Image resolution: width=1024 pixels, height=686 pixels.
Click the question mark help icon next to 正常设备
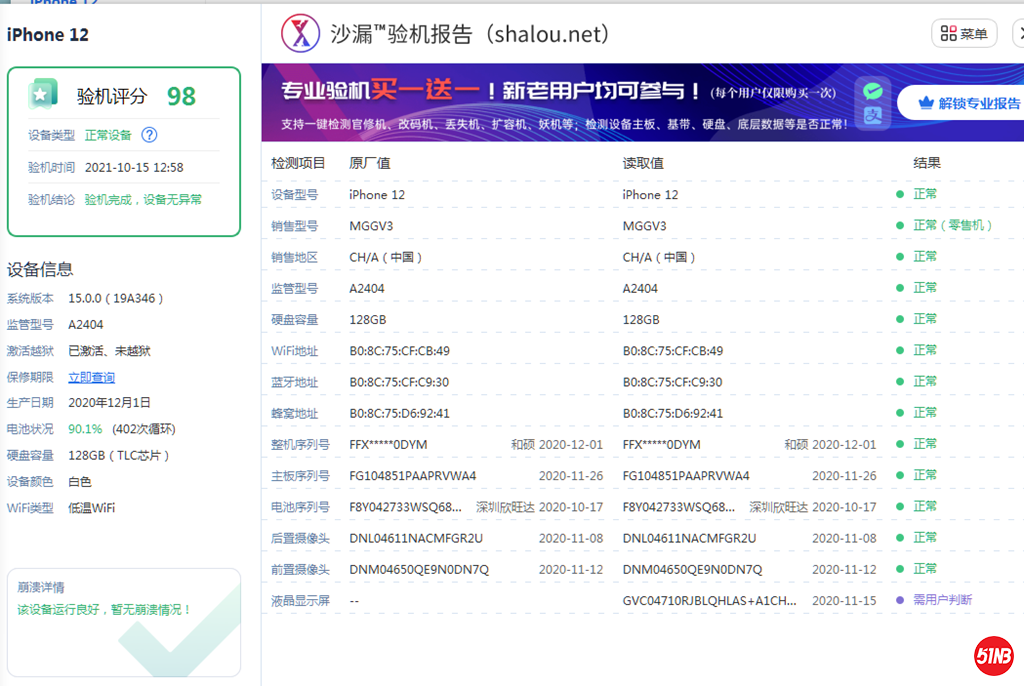150,135
